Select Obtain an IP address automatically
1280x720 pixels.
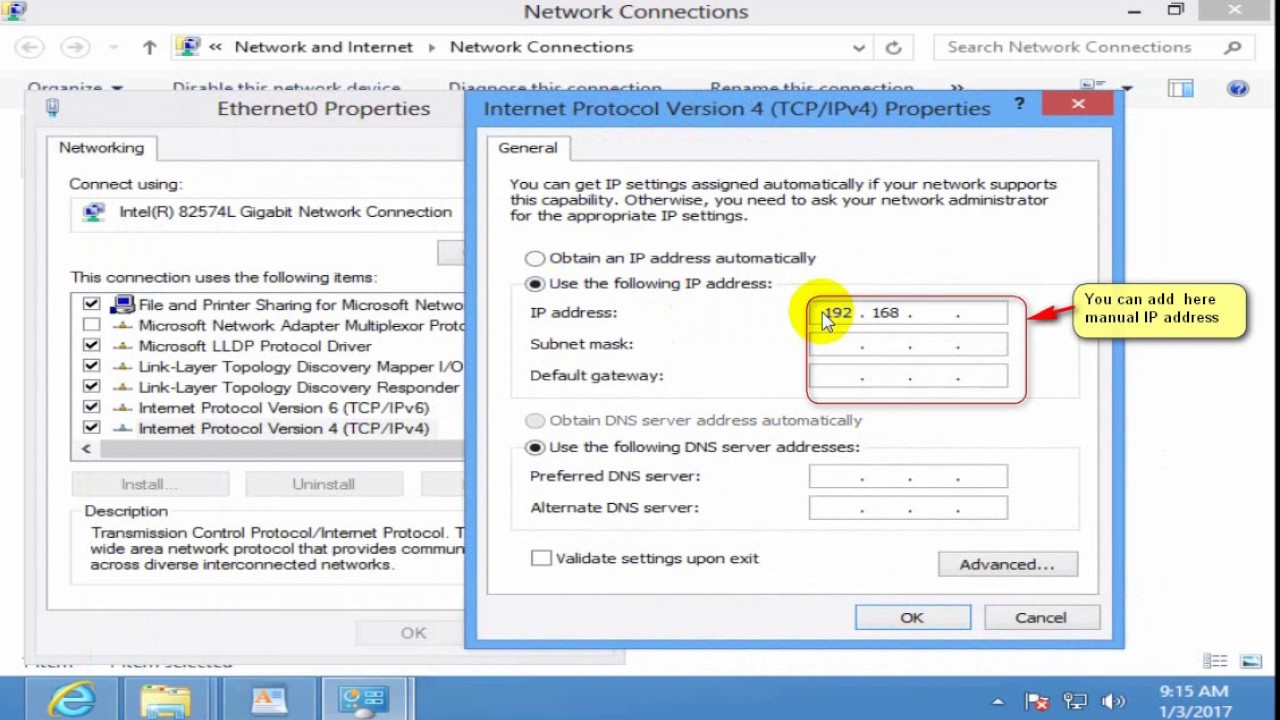coord(535,258)
